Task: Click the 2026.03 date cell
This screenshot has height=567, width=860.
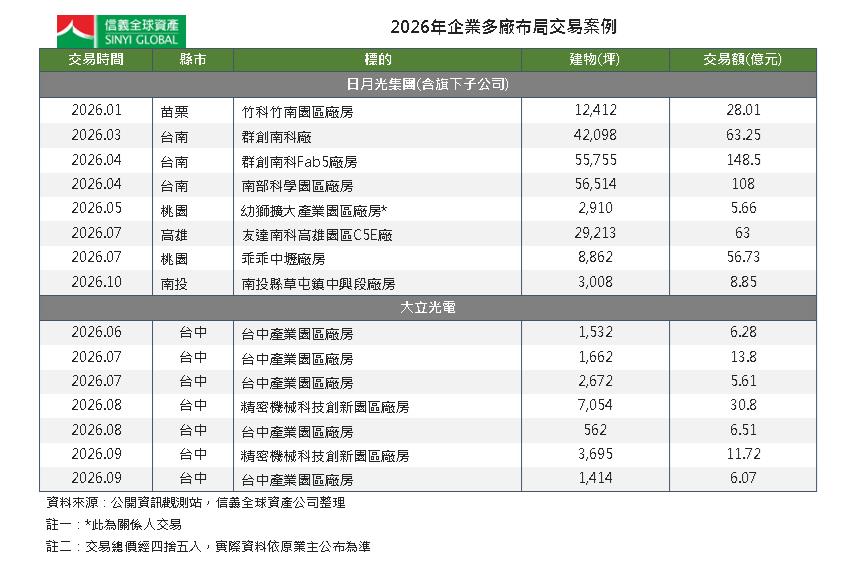Action: (97, 135)
